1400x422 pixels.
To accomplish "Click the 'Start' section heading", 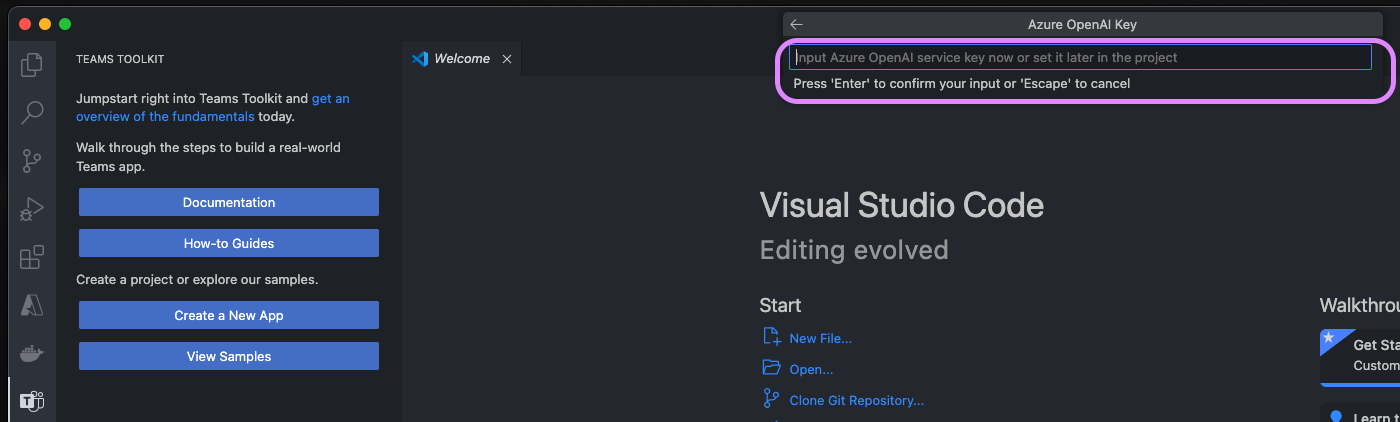I will tap(780, 305).
